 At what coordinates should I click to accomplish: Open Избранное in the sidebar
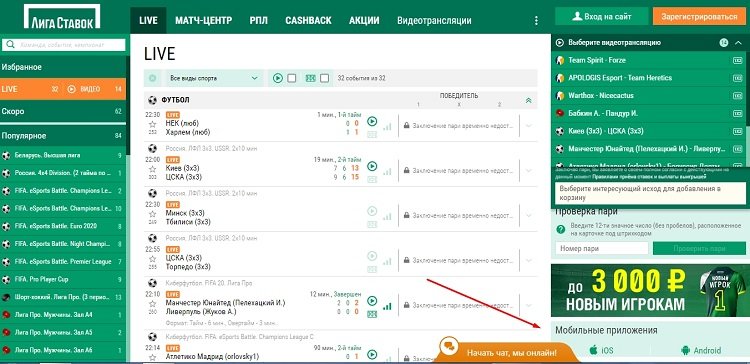[x=63, y=67]
